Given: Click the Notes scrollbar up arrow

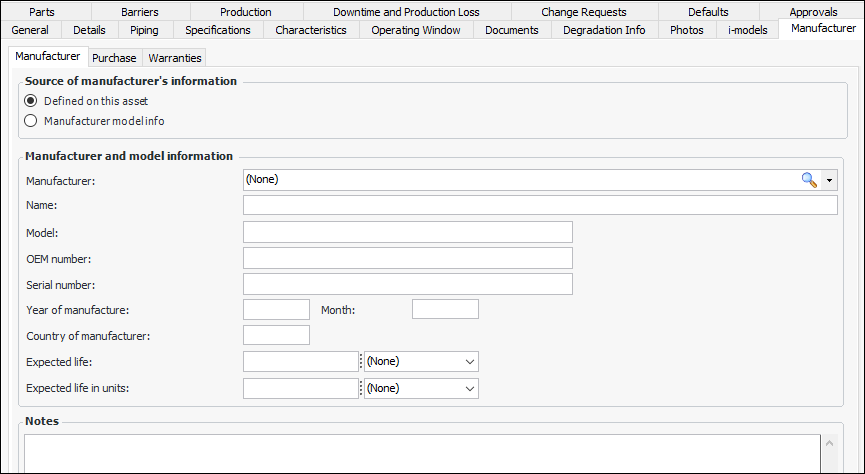Looking at the screenshot, I should tap(828, 443).
